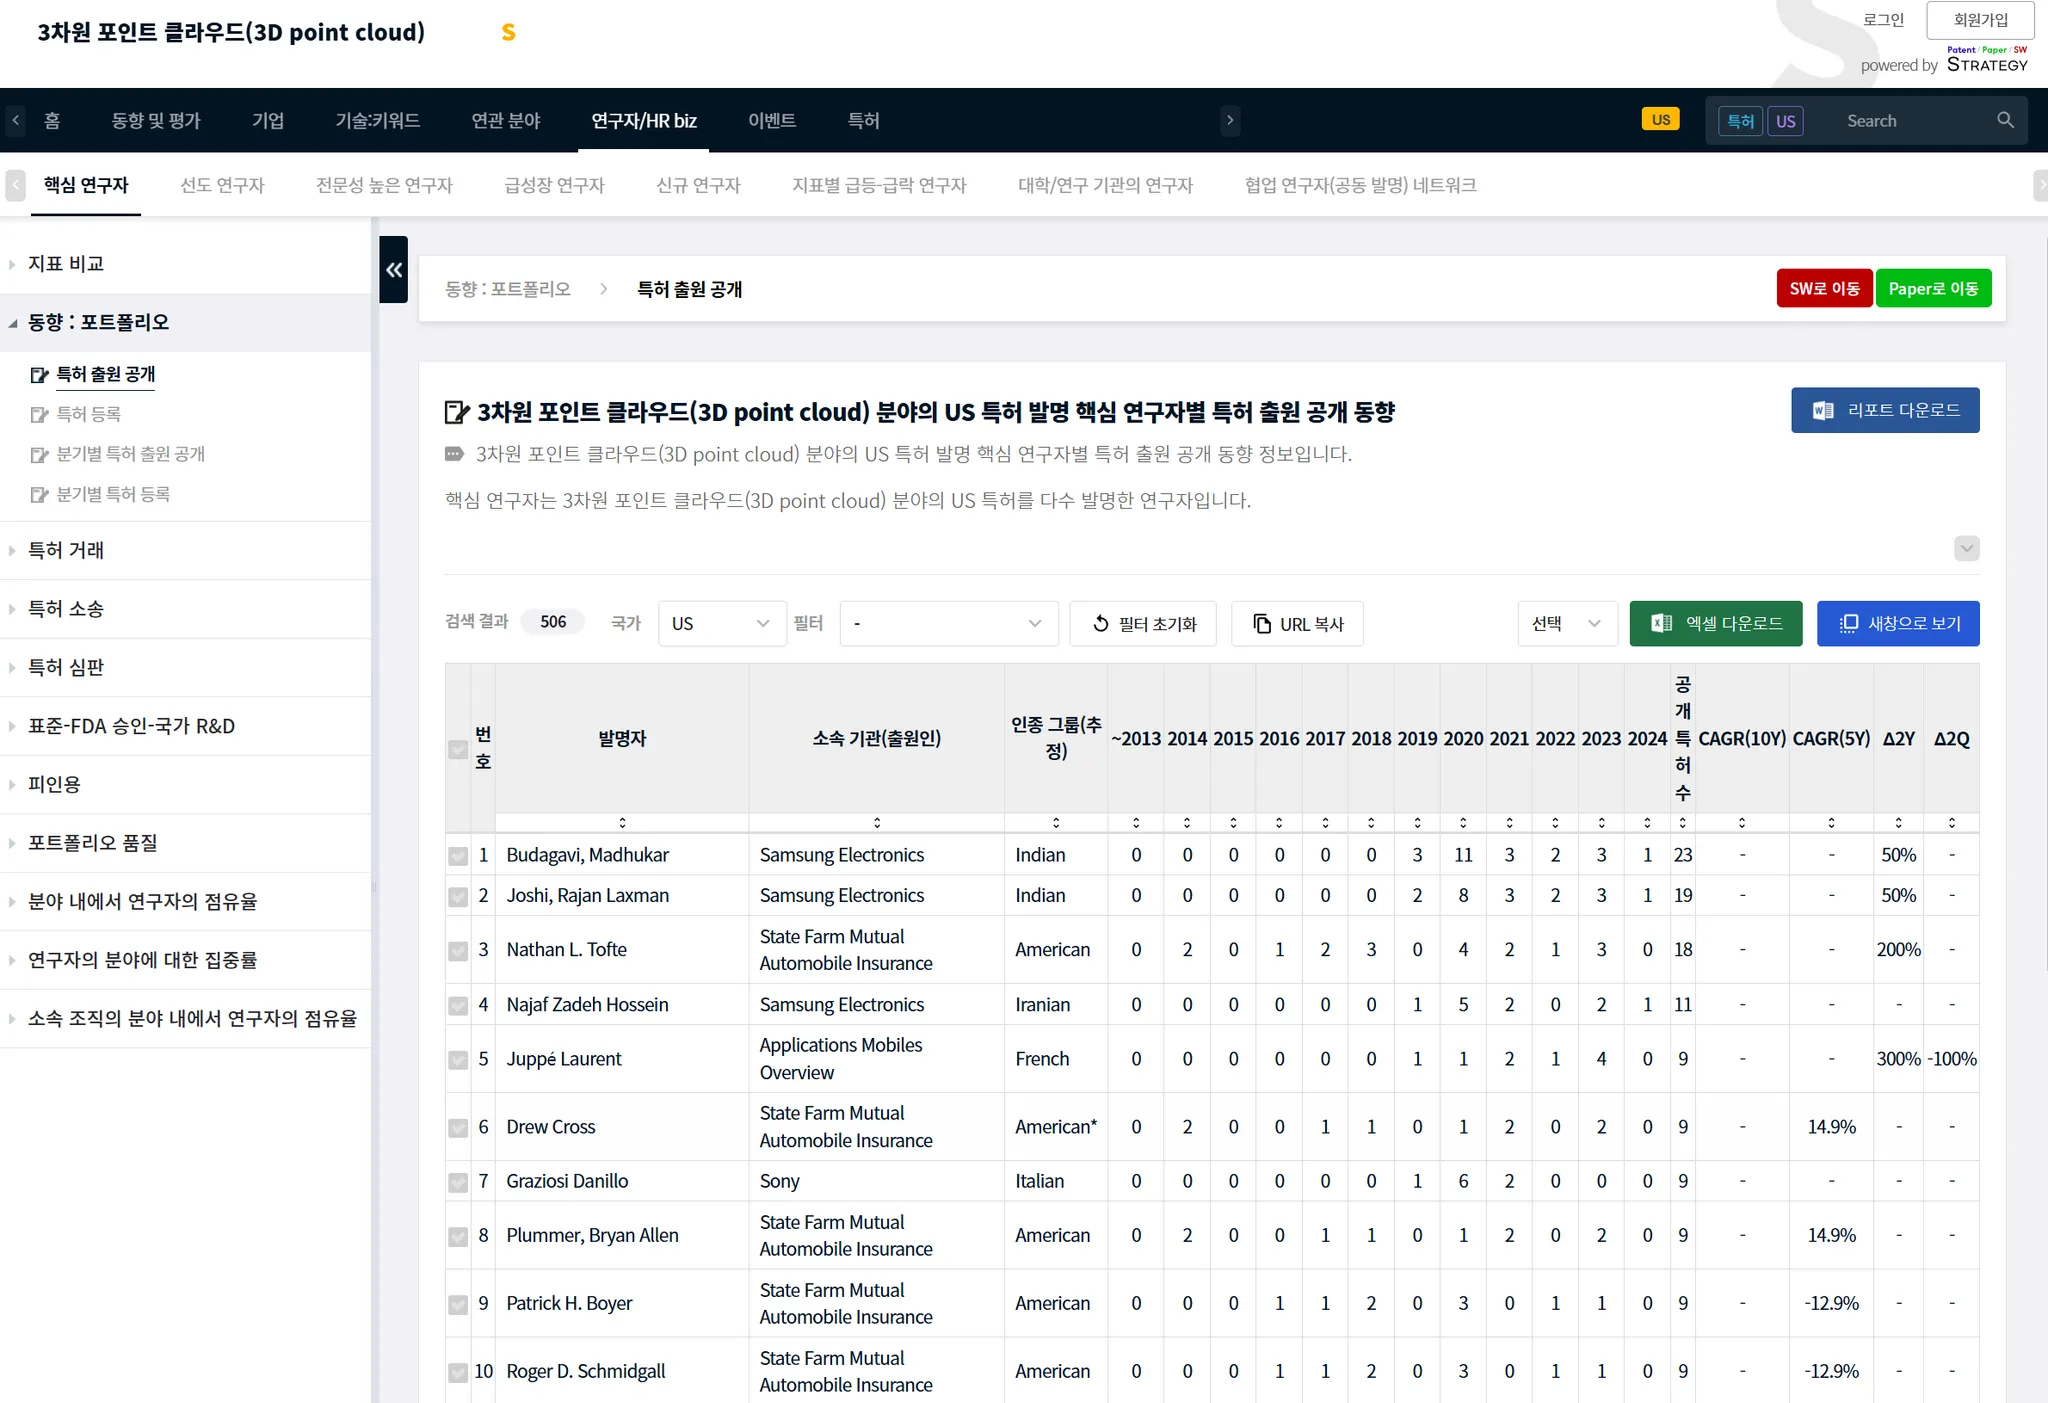
Task: Click the yellow US country badge
Action: (x=1660, y=120)
